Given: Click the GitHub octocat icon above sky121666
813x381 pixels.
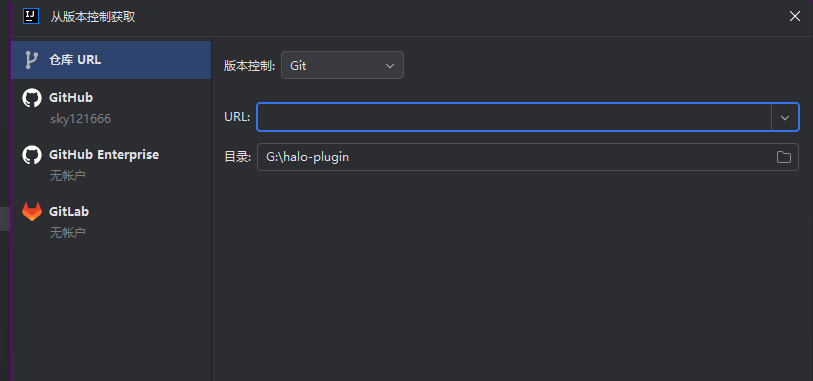Looking at the screenshot, I should (x=32, y=98).
